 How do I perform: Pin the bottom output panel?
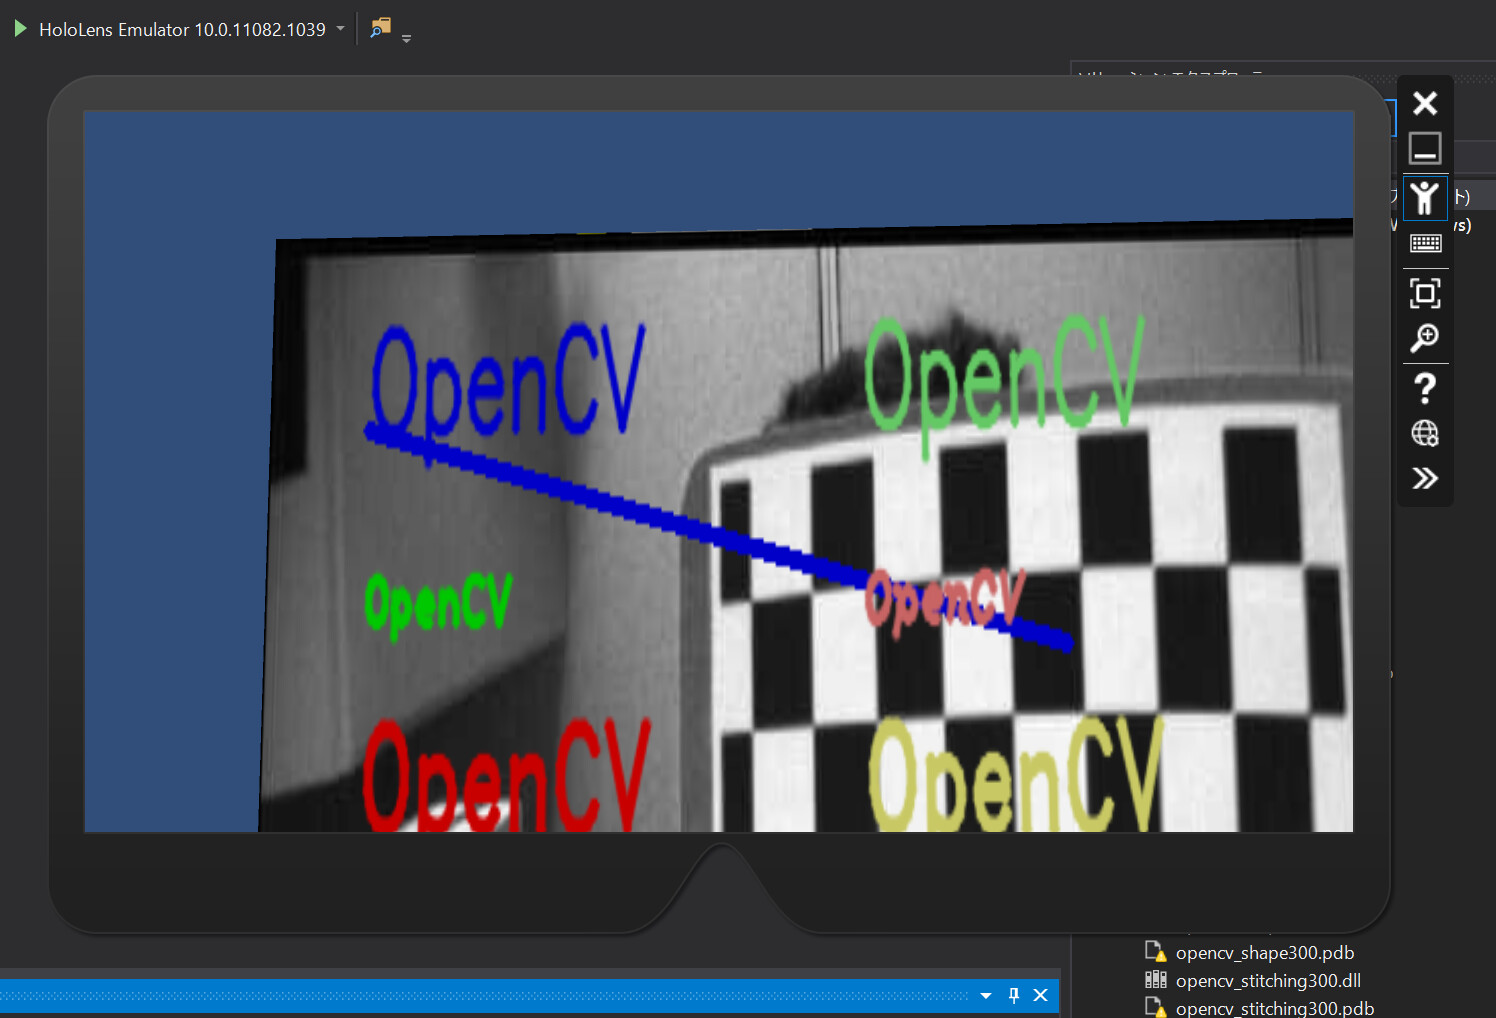[1013, 995]
